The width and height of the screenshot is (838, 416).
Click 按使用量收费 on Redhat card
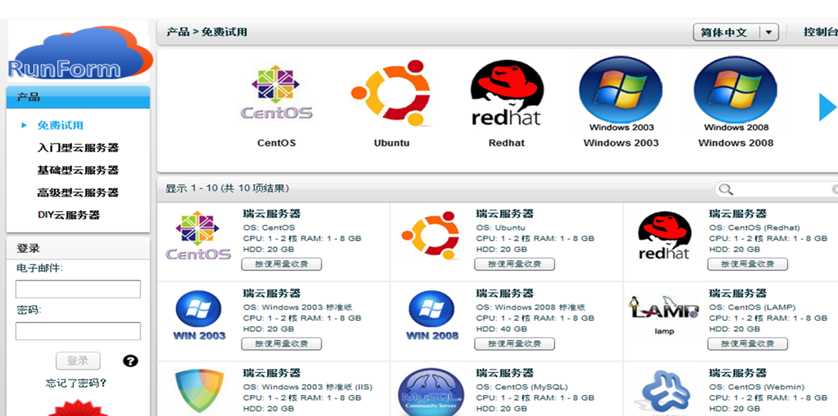[x=748, y=264]
